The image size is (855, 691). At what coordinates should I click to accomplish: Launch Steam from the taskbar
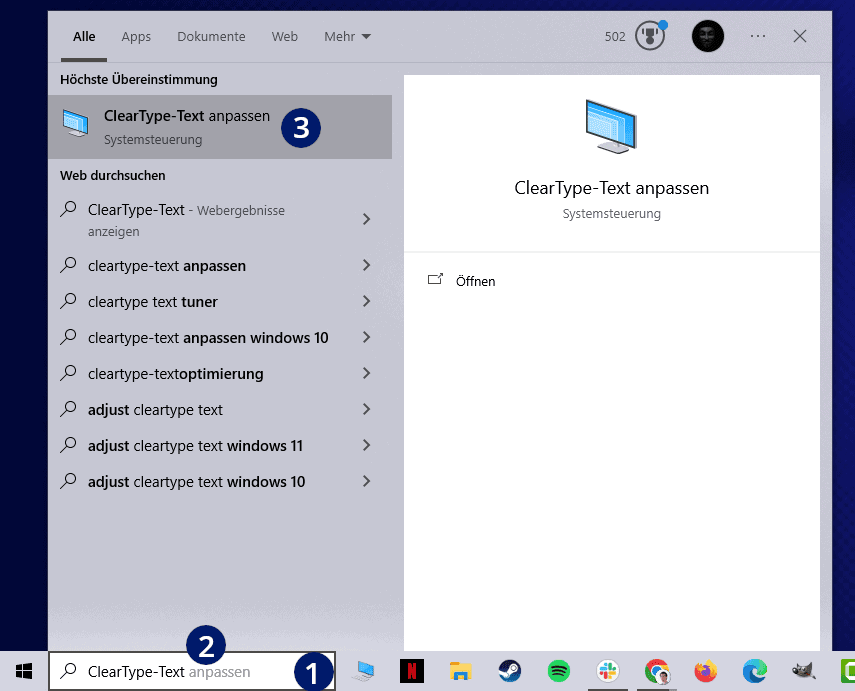(x=510, y=671)
